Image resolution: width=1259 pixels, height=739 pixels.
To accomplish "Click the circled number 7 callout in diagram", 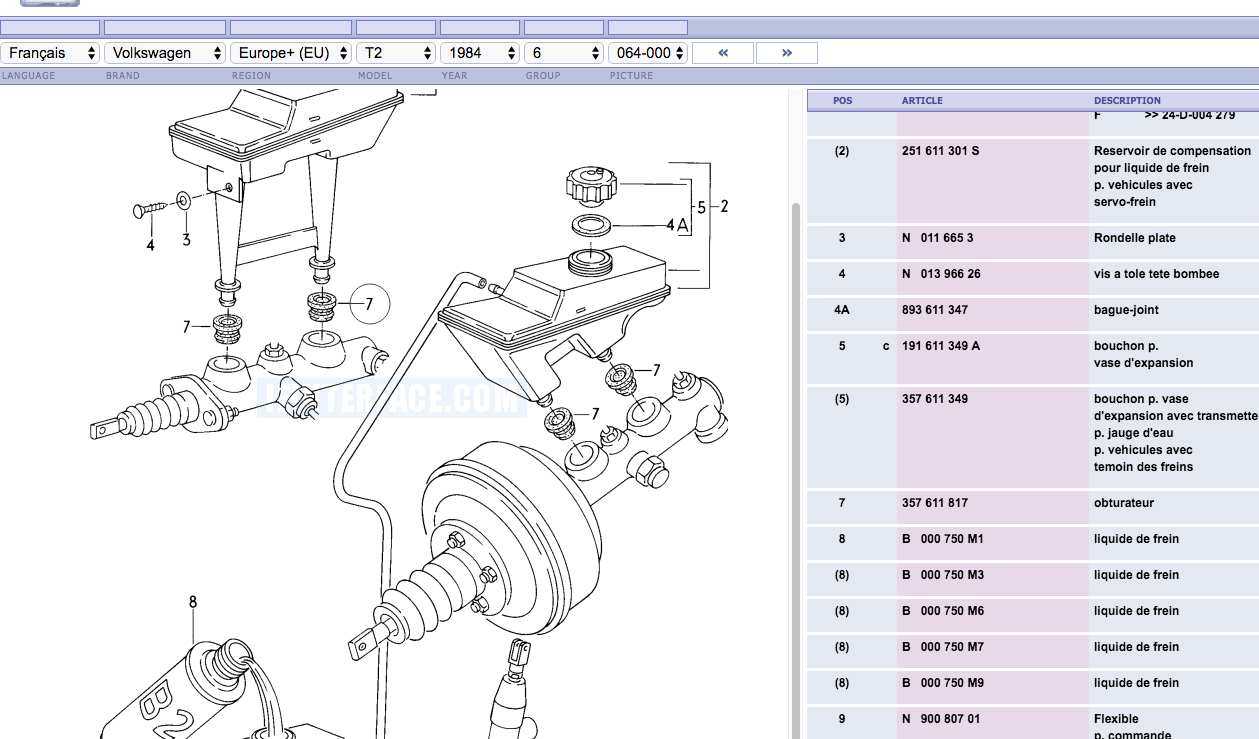I will (368, 304).
